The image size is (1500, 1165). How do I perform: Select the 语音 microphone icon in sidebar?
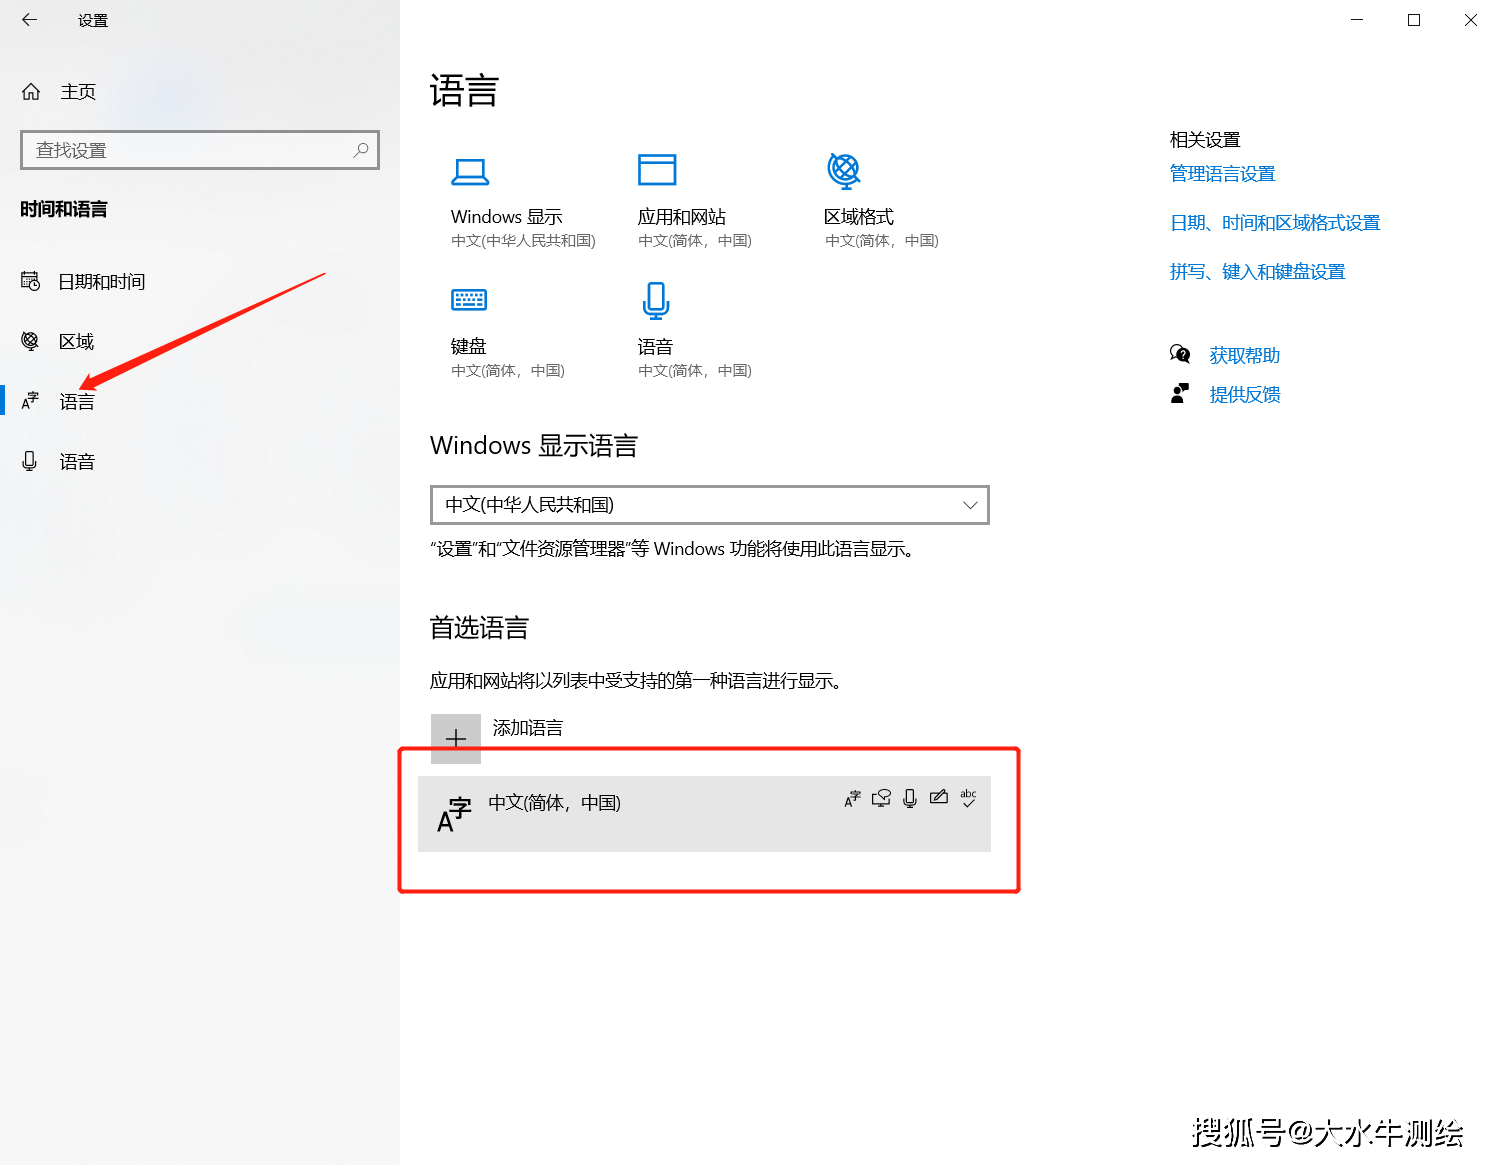click(x=30, y=461)
